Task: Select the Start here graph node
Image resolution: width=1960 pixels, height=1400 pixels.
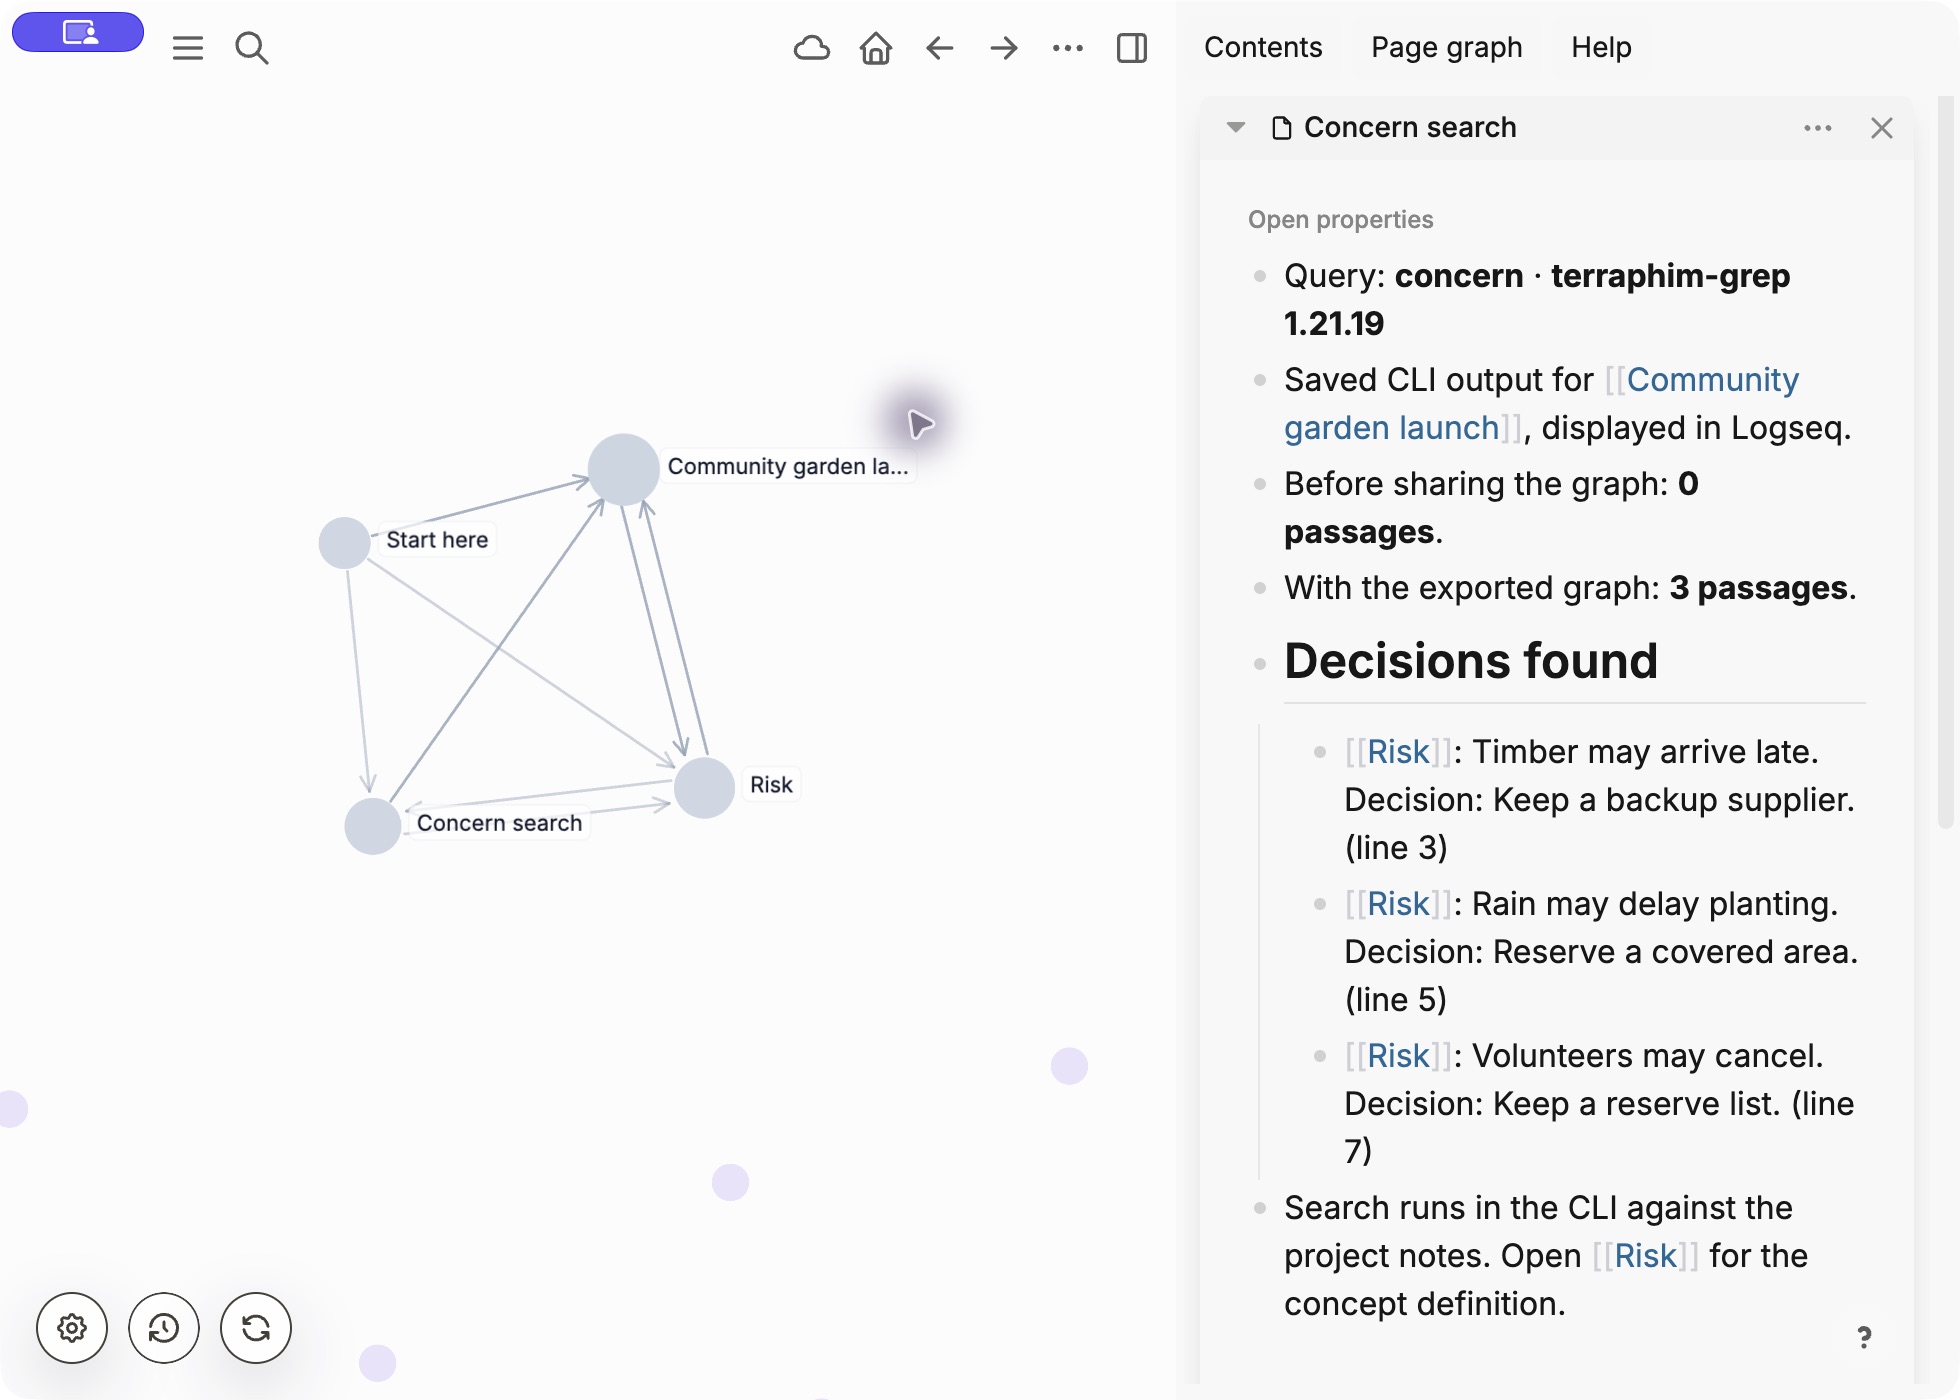Action: coord(344,543)
